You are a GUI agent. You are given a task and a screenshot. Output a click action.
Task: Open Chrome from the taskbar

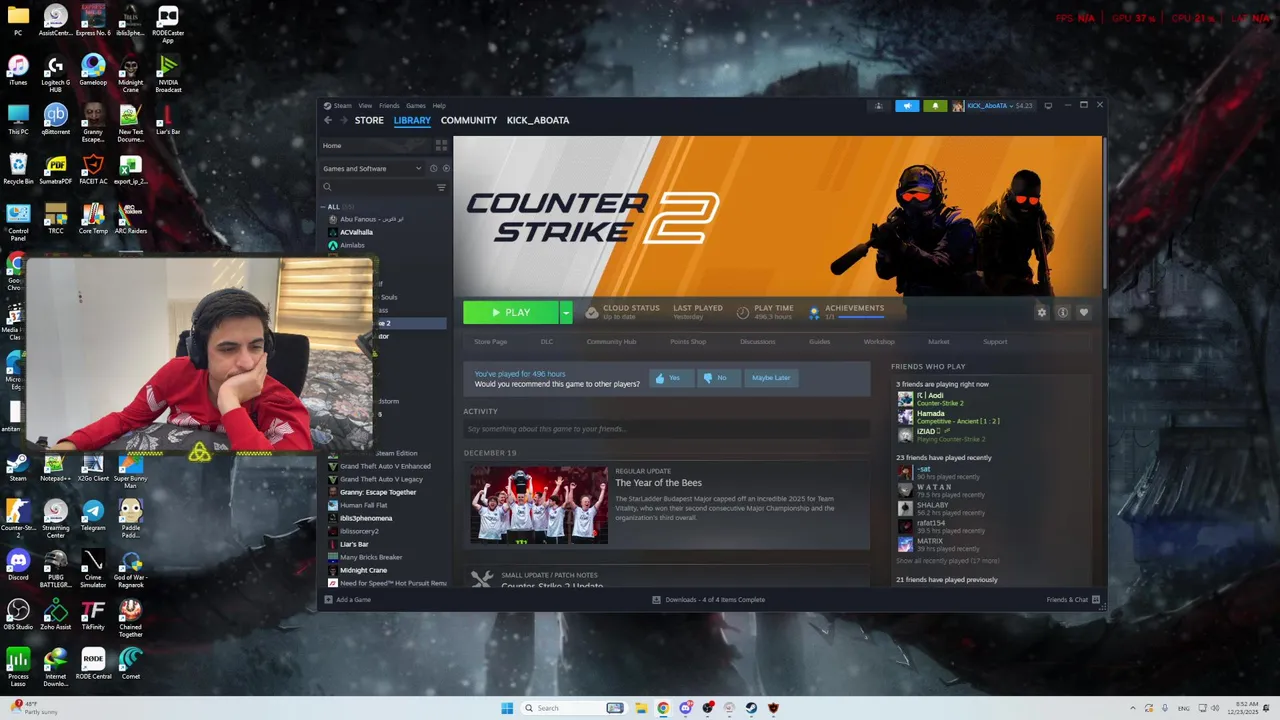coord(663,708)
